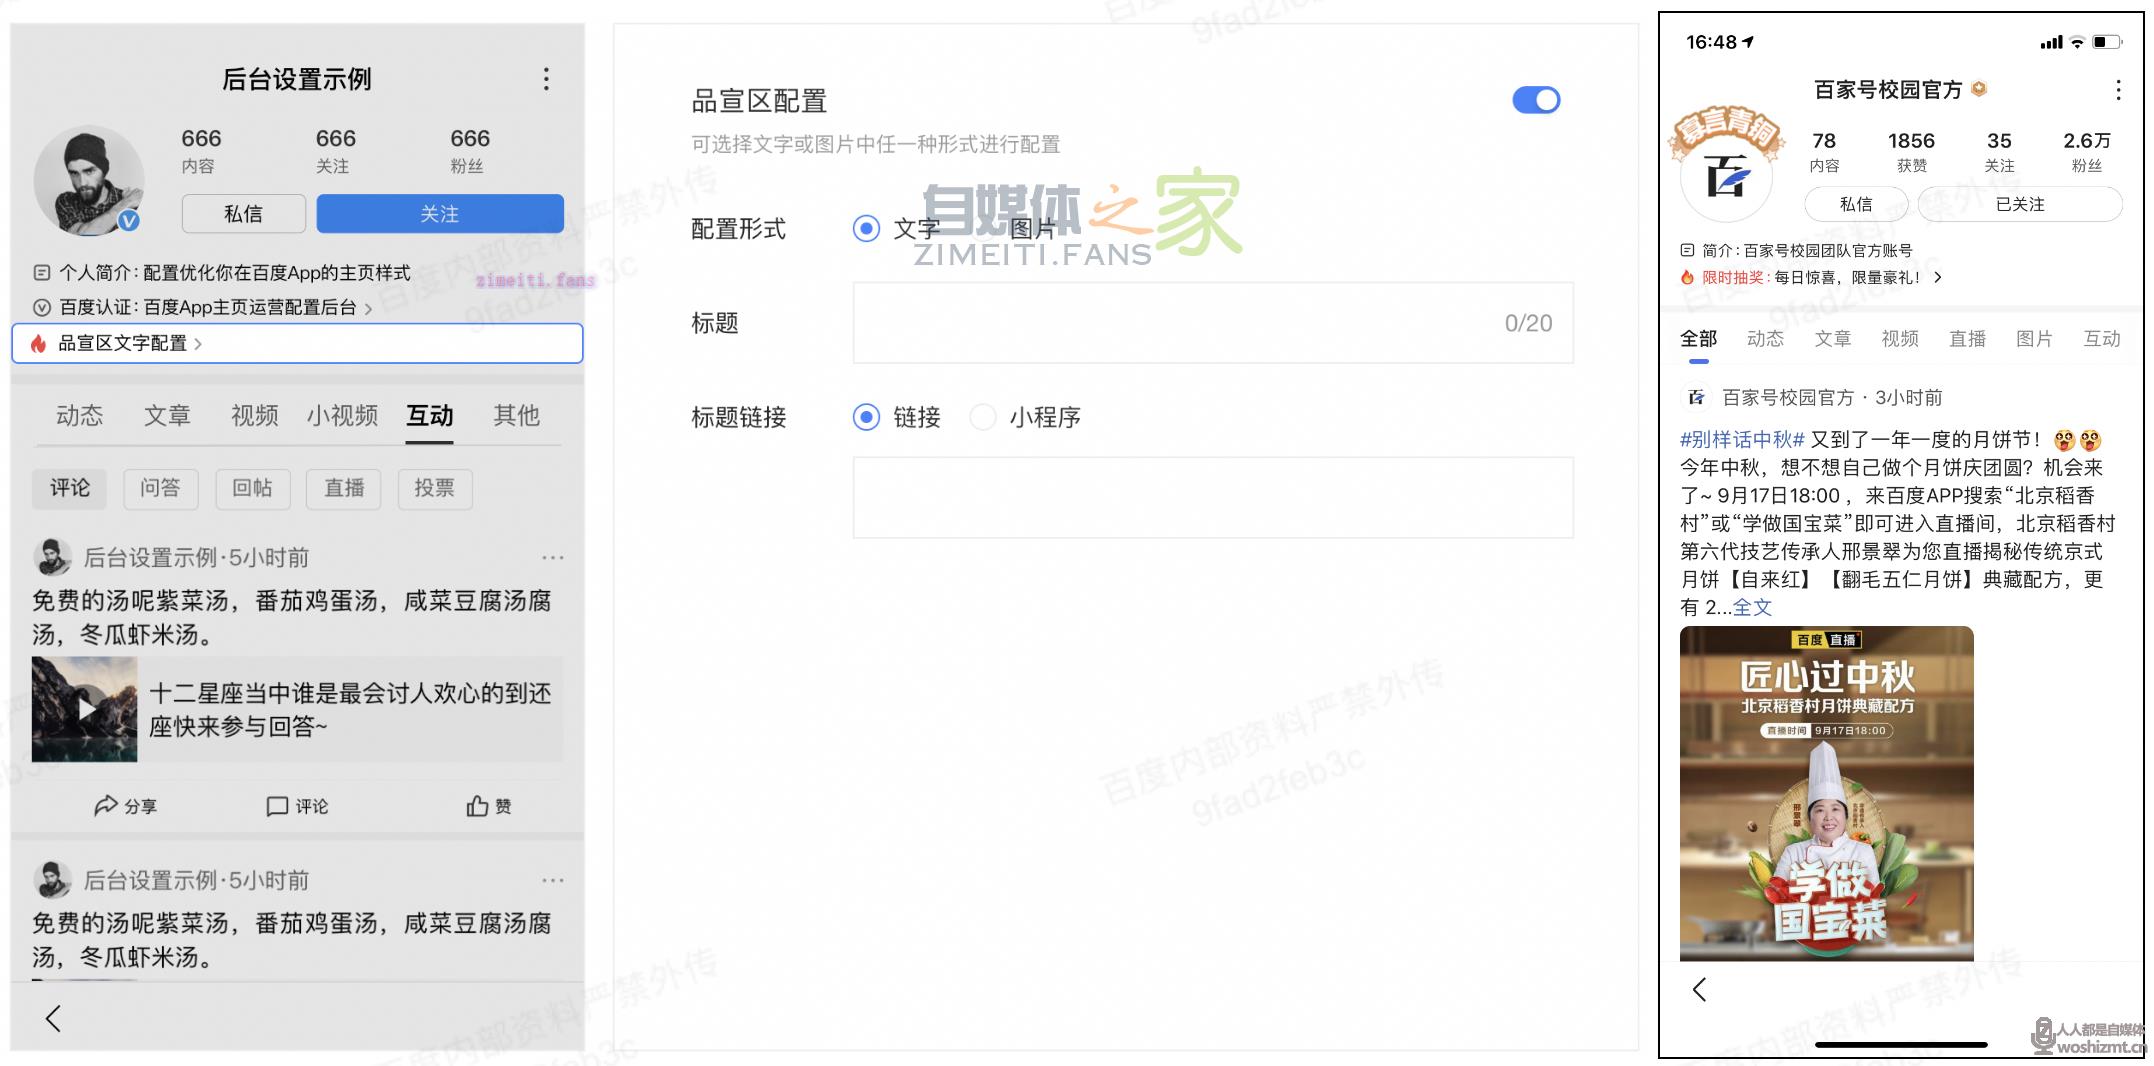Tap the back arrow in left preview panel

[x=54, y=1018]
